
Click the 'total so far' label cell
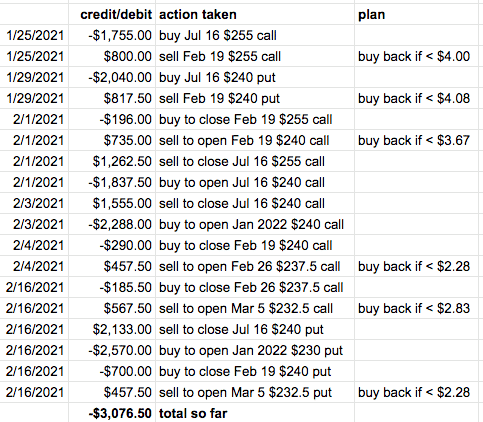[255, 413]
